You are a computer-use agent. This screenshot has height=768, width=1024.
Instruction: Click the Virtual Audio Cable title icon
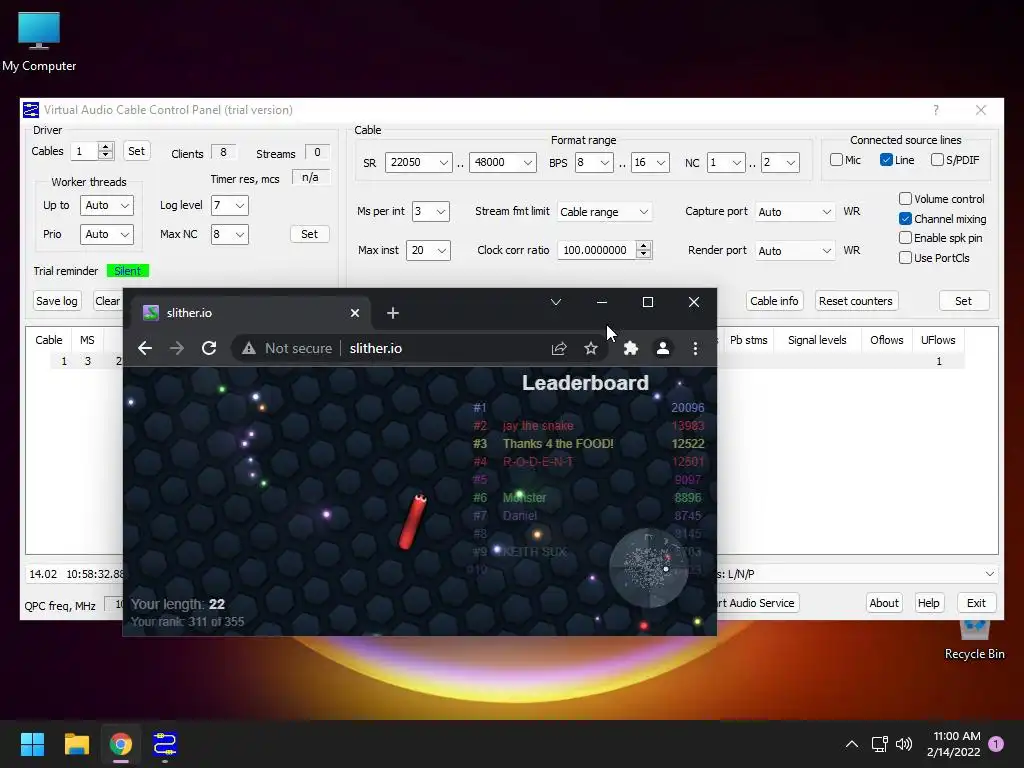pos(31,110)
